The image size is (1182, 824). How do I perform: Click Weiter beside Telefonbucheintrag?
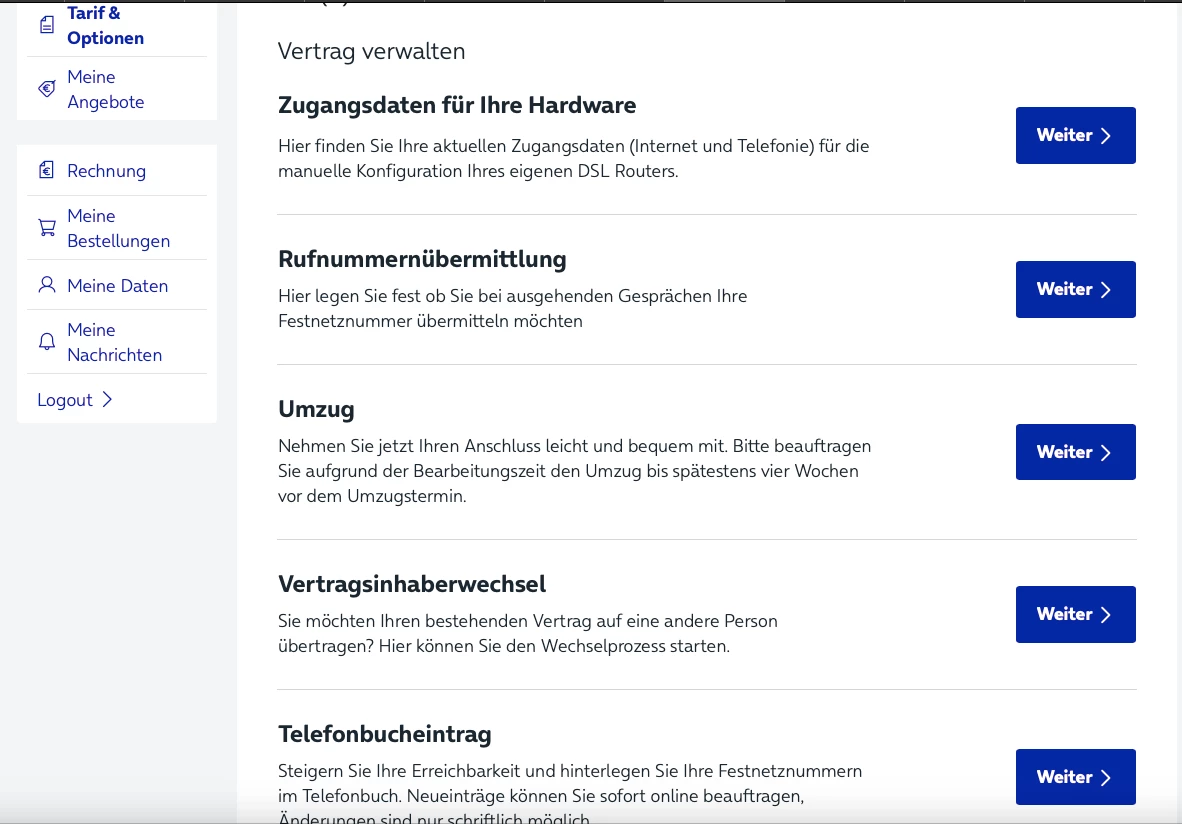pos(1075,777)
